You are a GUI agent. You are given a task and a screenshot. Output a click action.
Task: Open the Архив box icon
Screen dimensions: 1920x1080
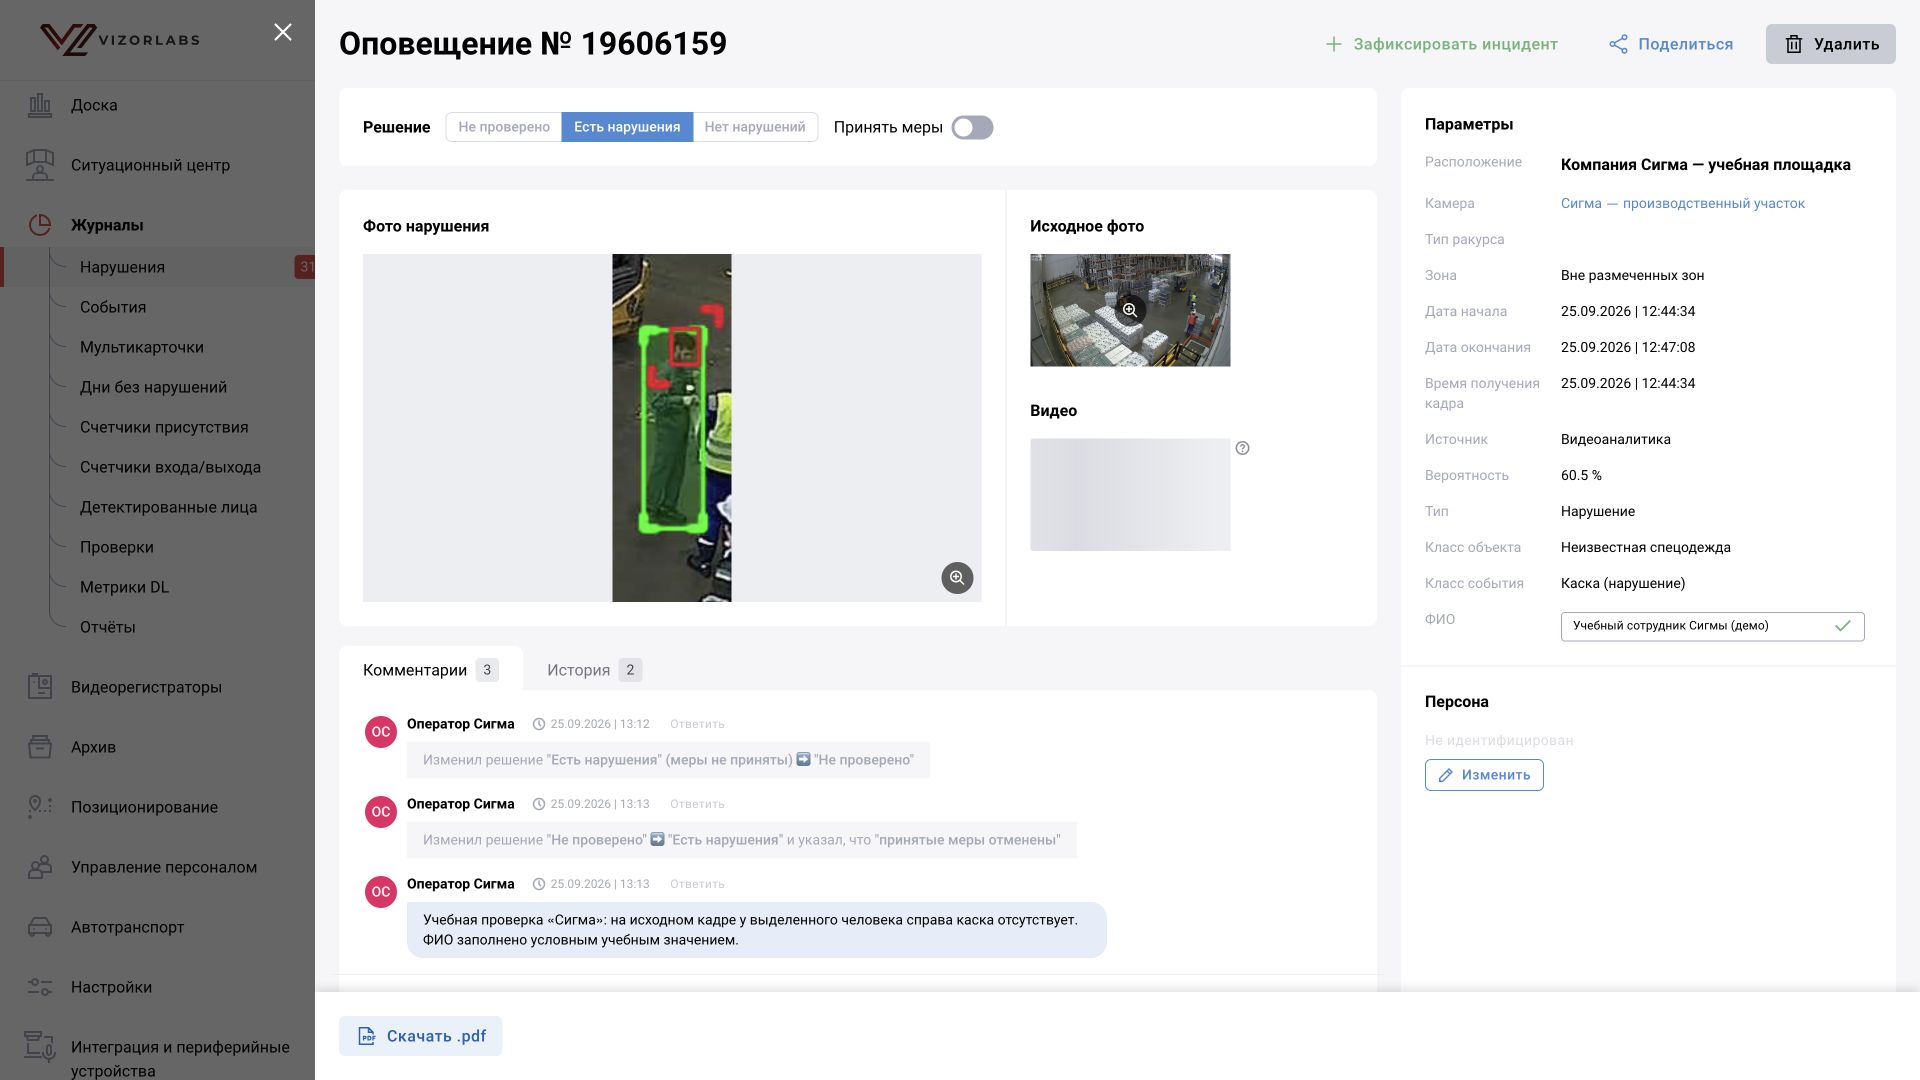pos(40,747)
